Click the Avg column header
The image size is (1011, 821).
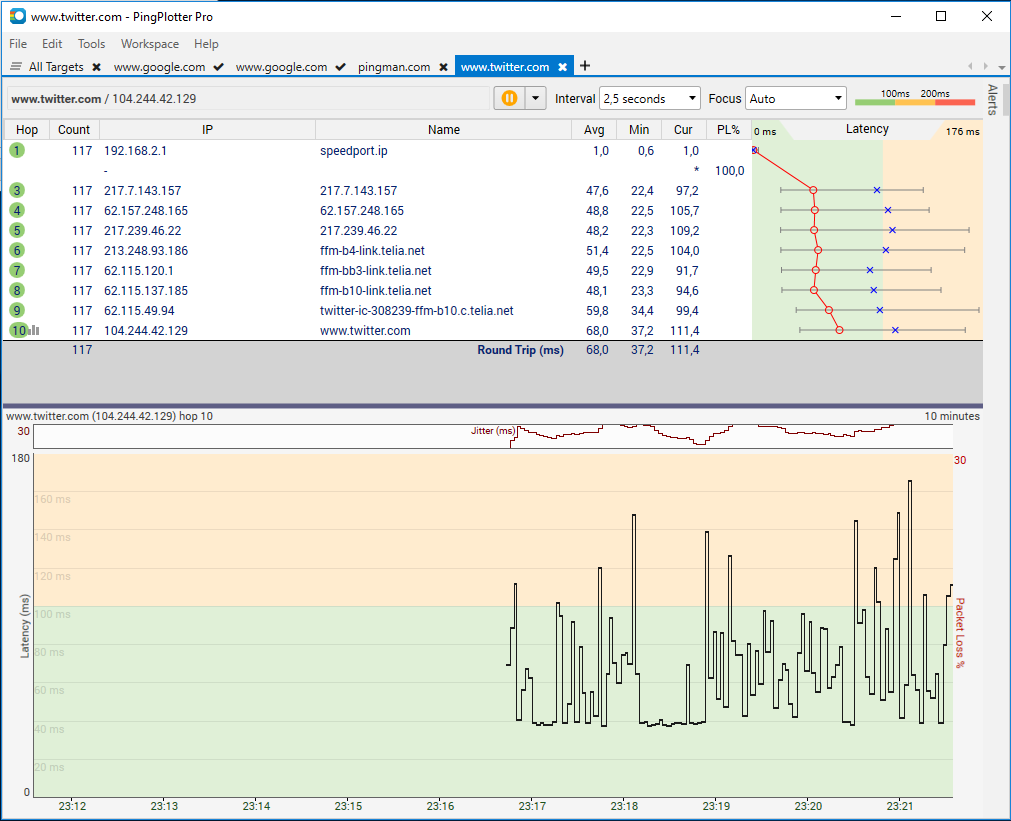[594, 130]
